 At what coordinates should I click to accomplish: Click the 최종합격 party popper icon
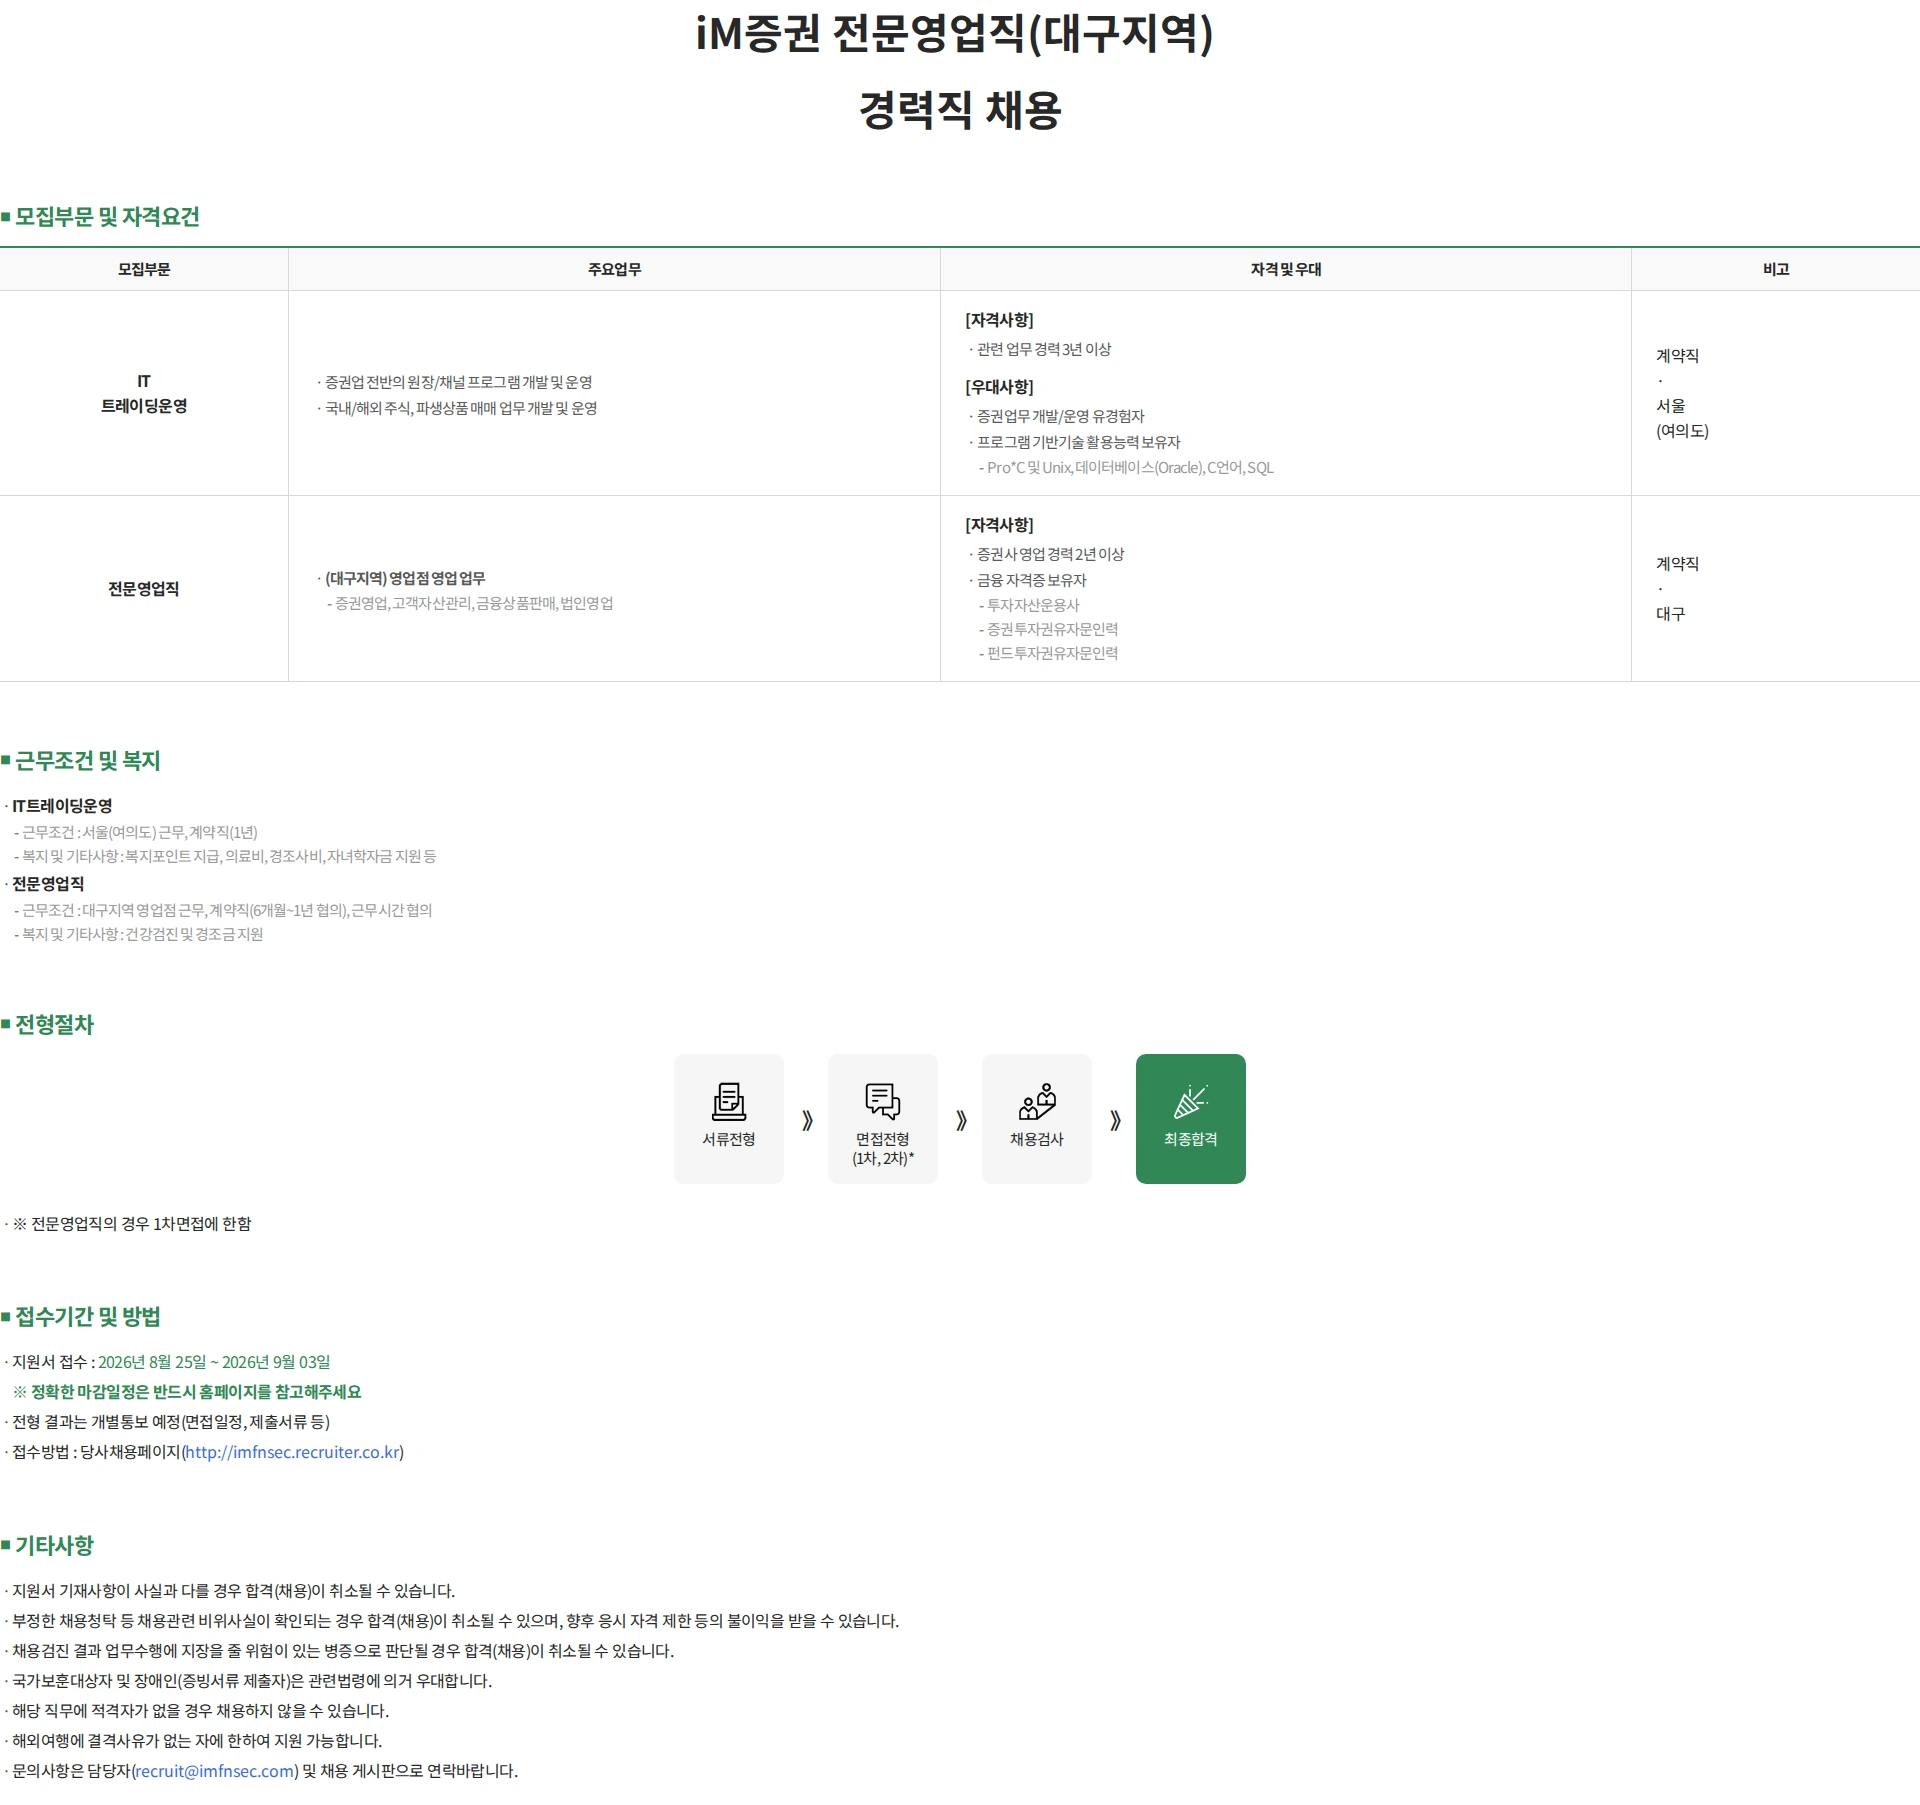(1191, 1101)
